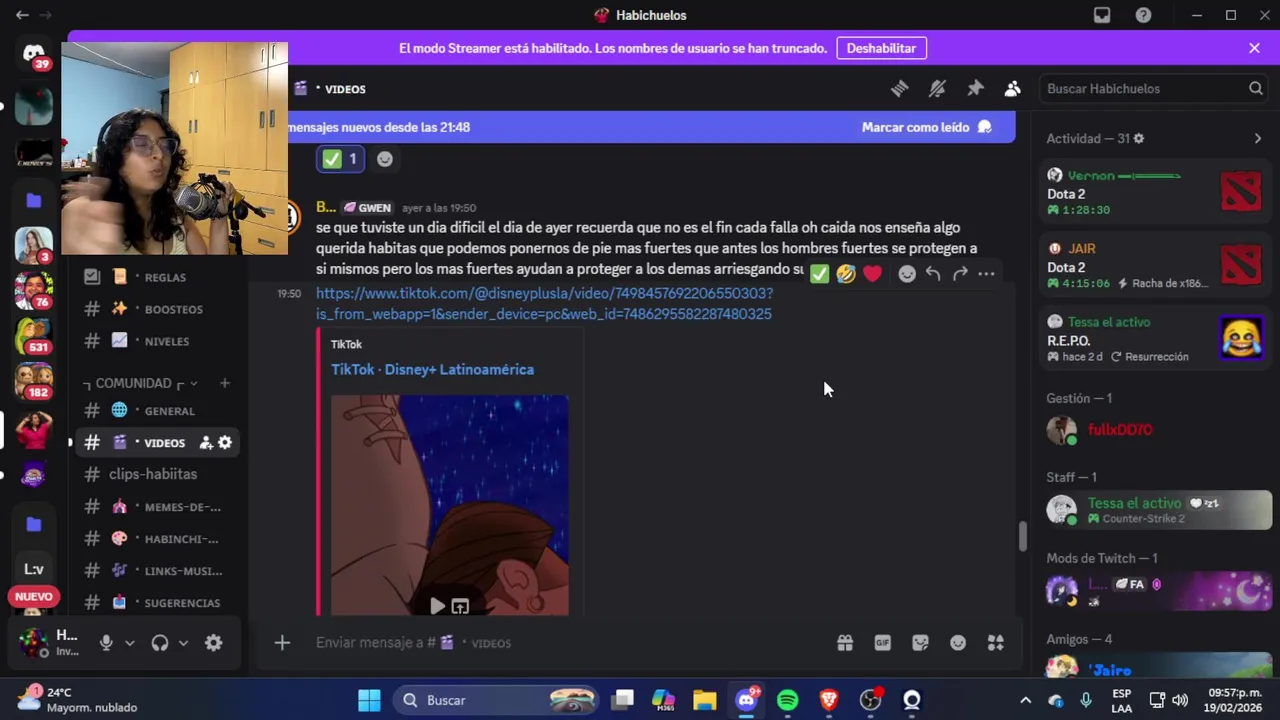Open Spotify from the Windows taskbar
The height and width of the screenshot is (720, 1280).
tap(788, 700)
